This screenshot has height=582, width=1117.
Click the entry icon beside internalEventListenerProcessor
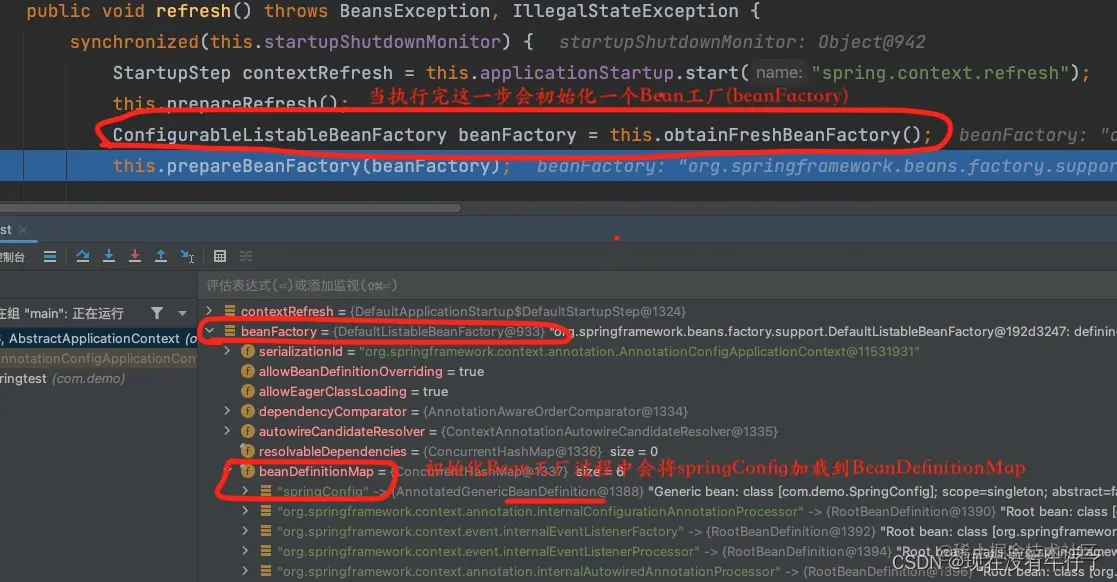(x=266, y=551)
